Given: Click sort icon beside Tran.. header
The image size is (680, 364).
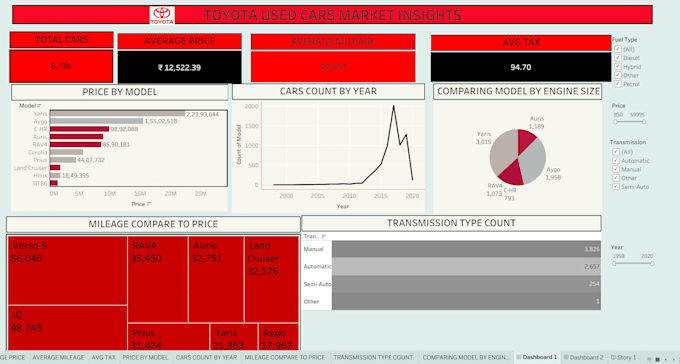Looking at the screenshot, I should click(324, 236).
